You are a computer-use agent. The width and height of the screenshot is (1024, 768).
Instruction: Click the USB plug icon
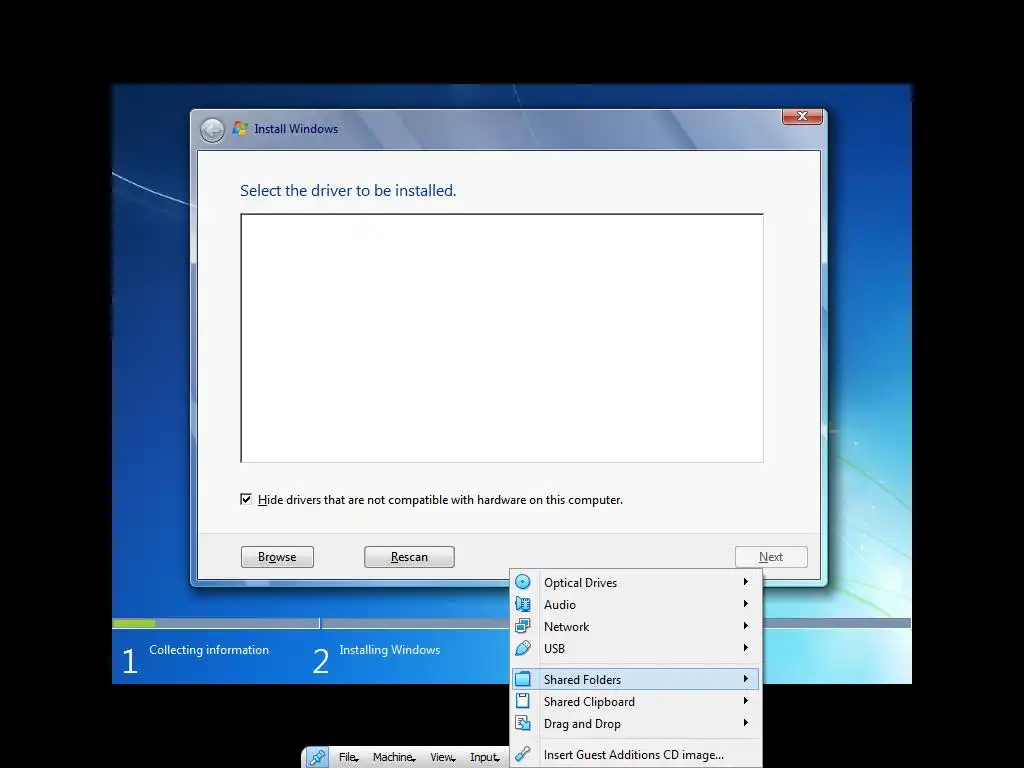pos(522,648)
